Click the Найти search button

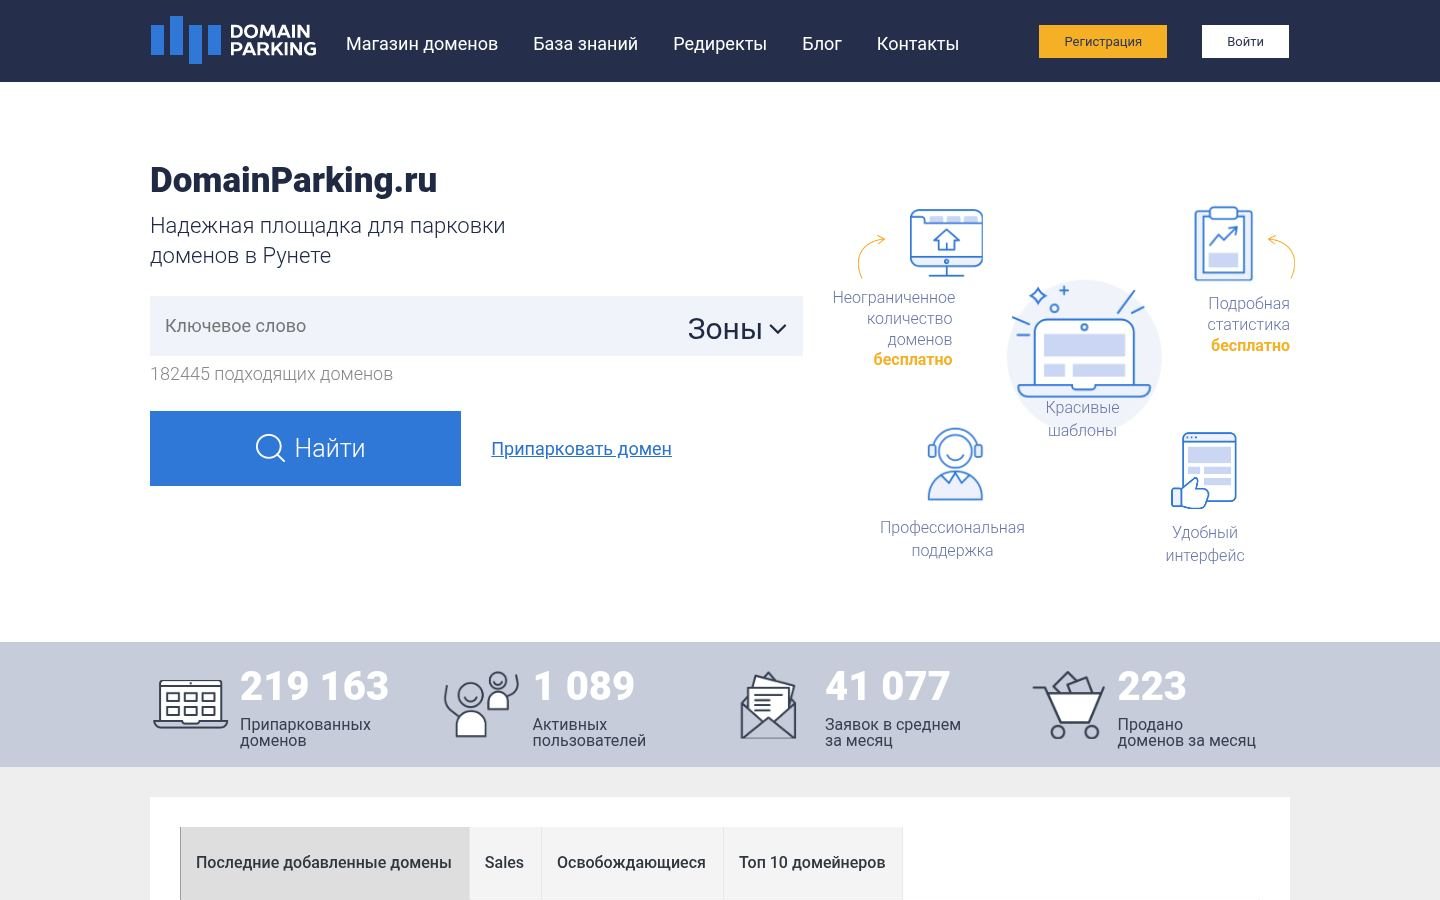[x=305, y=448]
